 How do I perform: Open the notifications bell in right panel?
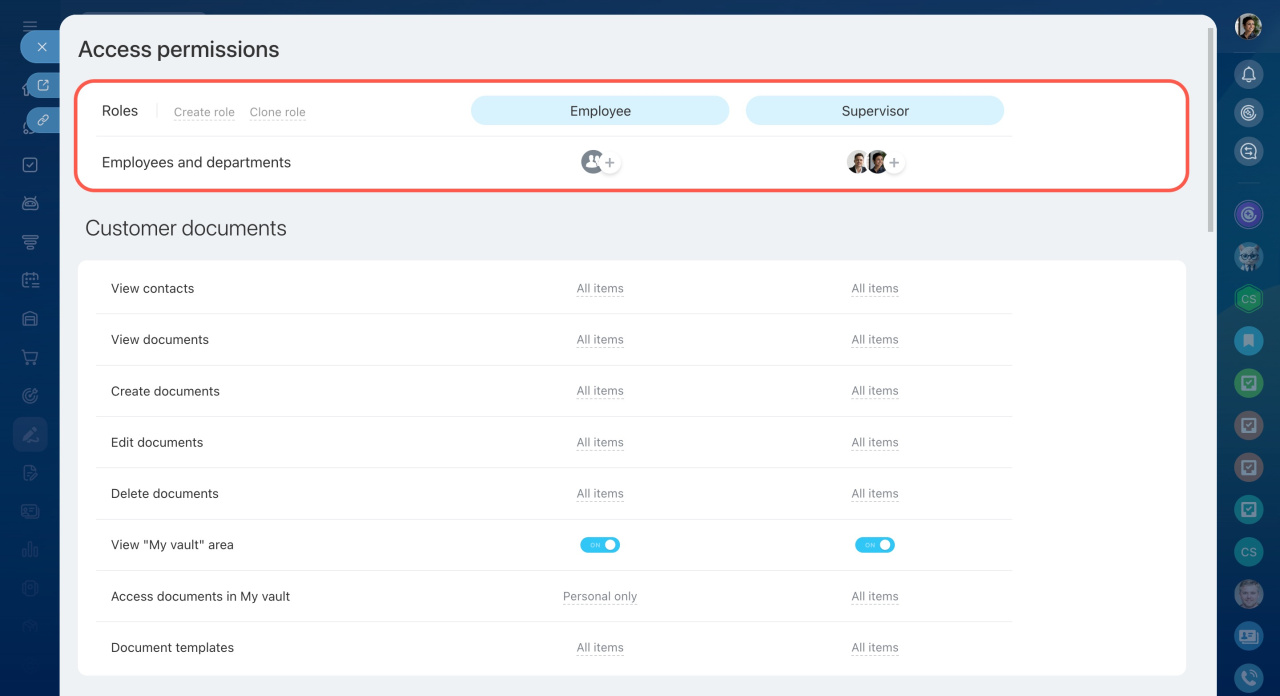1248,74
